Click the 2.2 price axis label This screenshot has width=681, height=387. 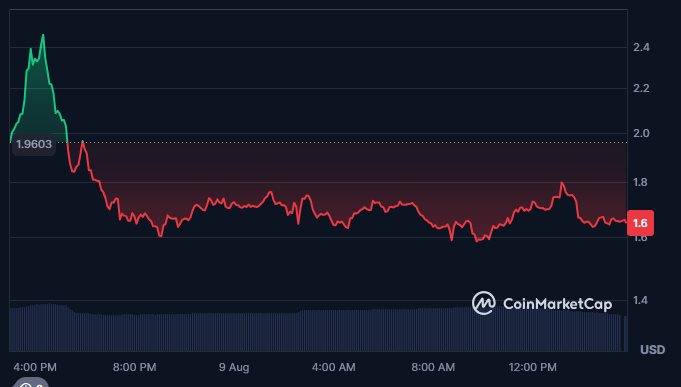point(641,89)
